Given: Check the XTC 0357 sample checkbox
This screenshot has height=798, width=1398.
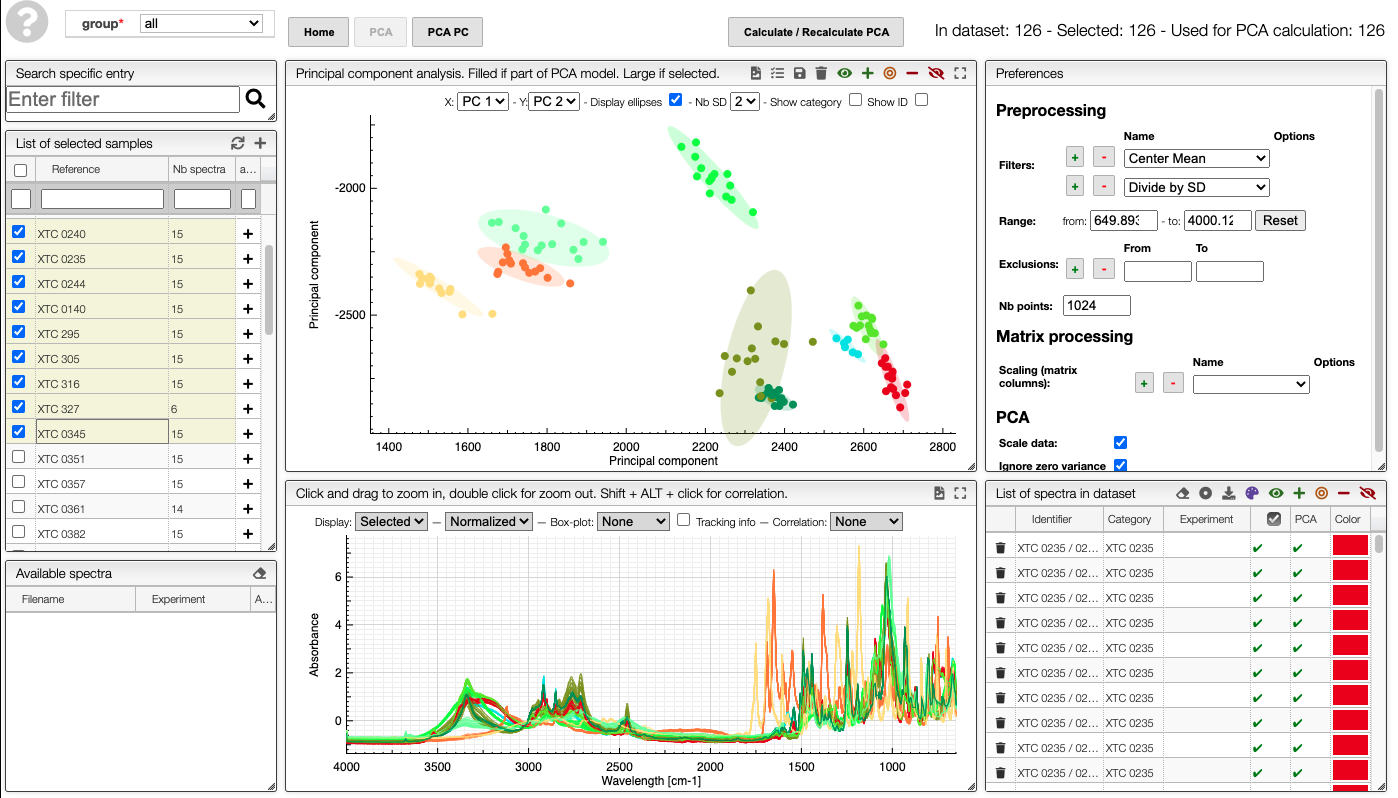Looking at the screenshot, I should [18, 482].
